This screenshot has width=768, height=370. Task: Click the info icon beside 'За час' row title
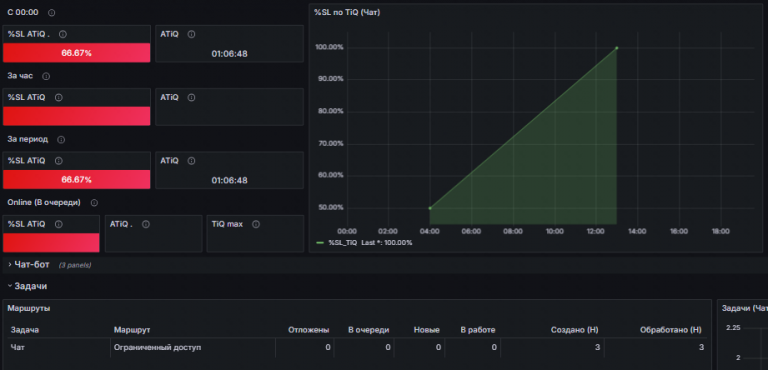pos(46,76)
